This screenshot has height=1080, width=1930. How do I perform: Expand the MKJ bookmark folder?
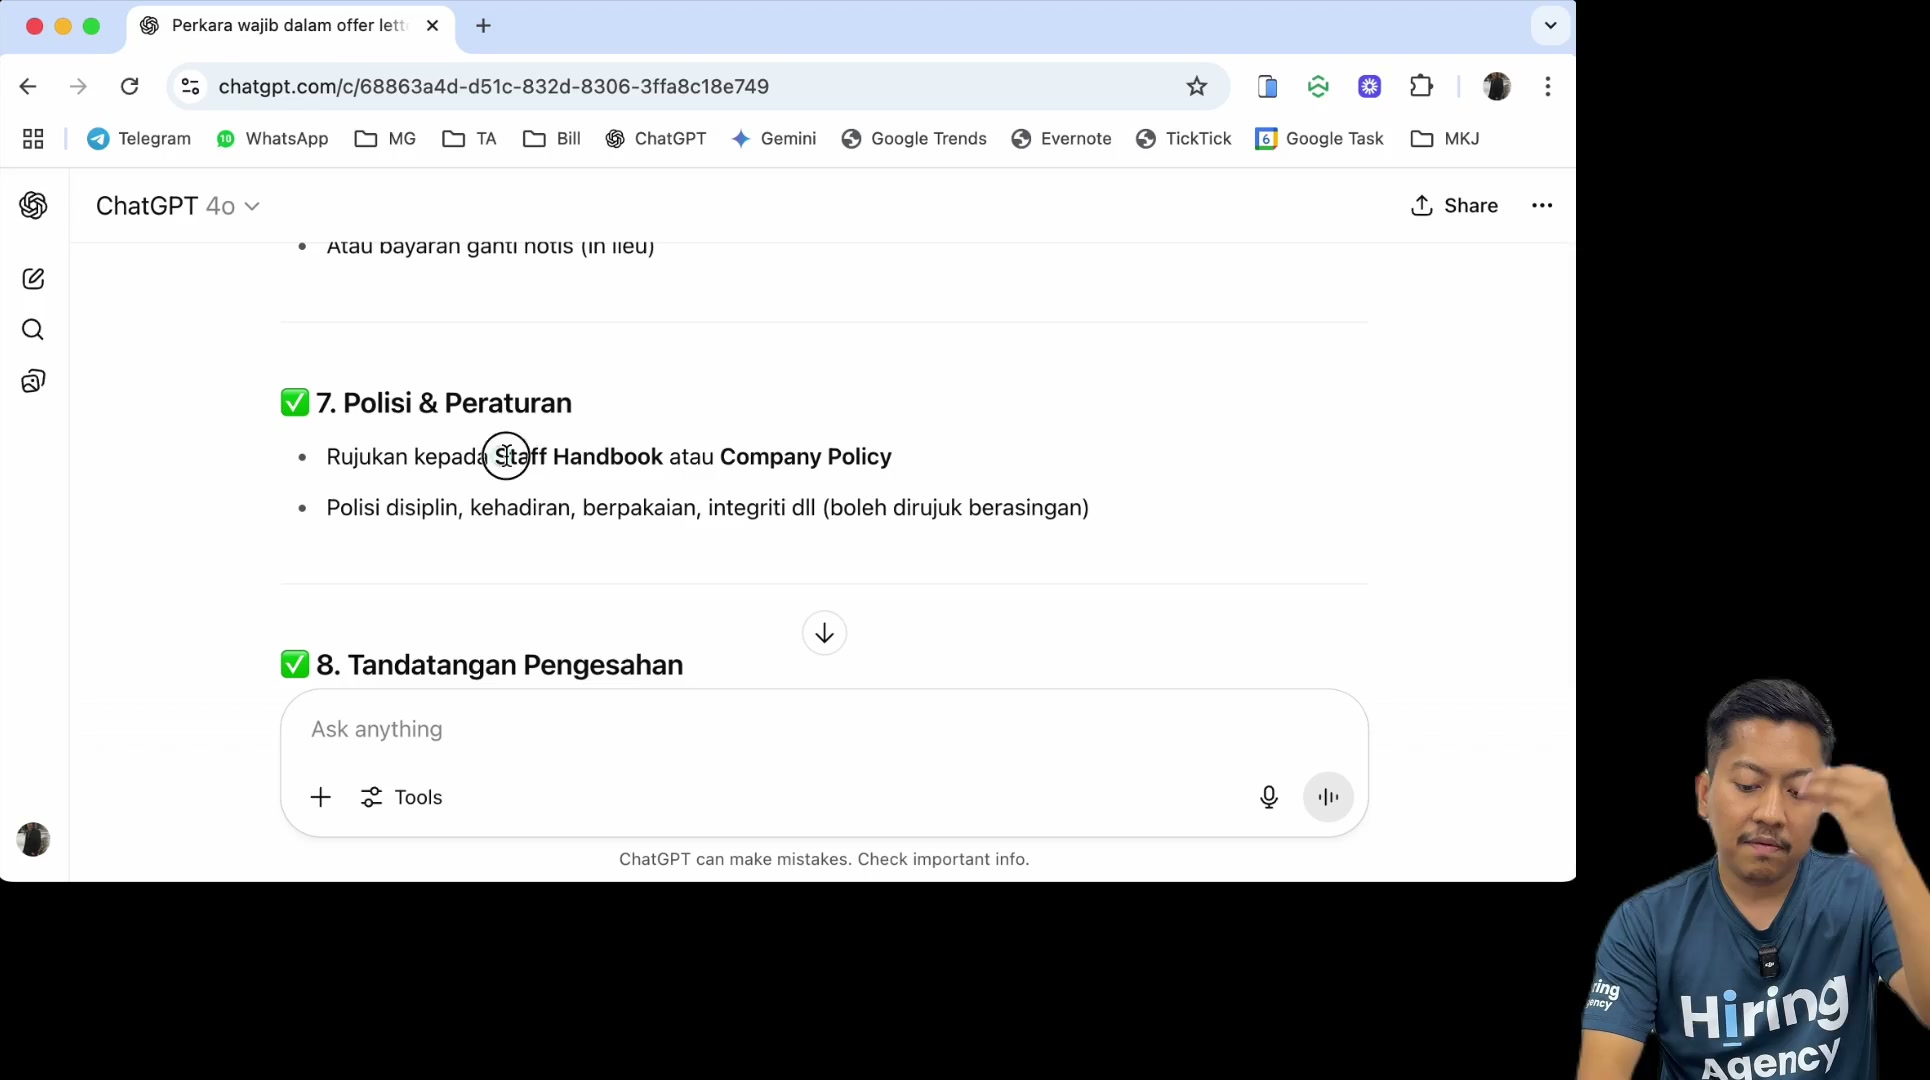[x=1445, y=139]
